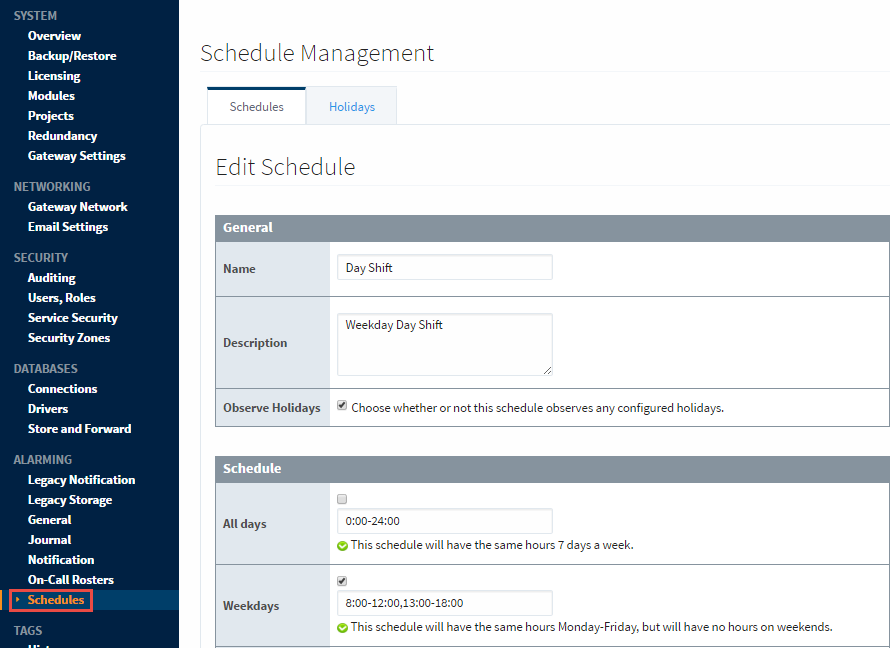
Task: Edit the Weekdays time range field
Action: coord(444,602)
